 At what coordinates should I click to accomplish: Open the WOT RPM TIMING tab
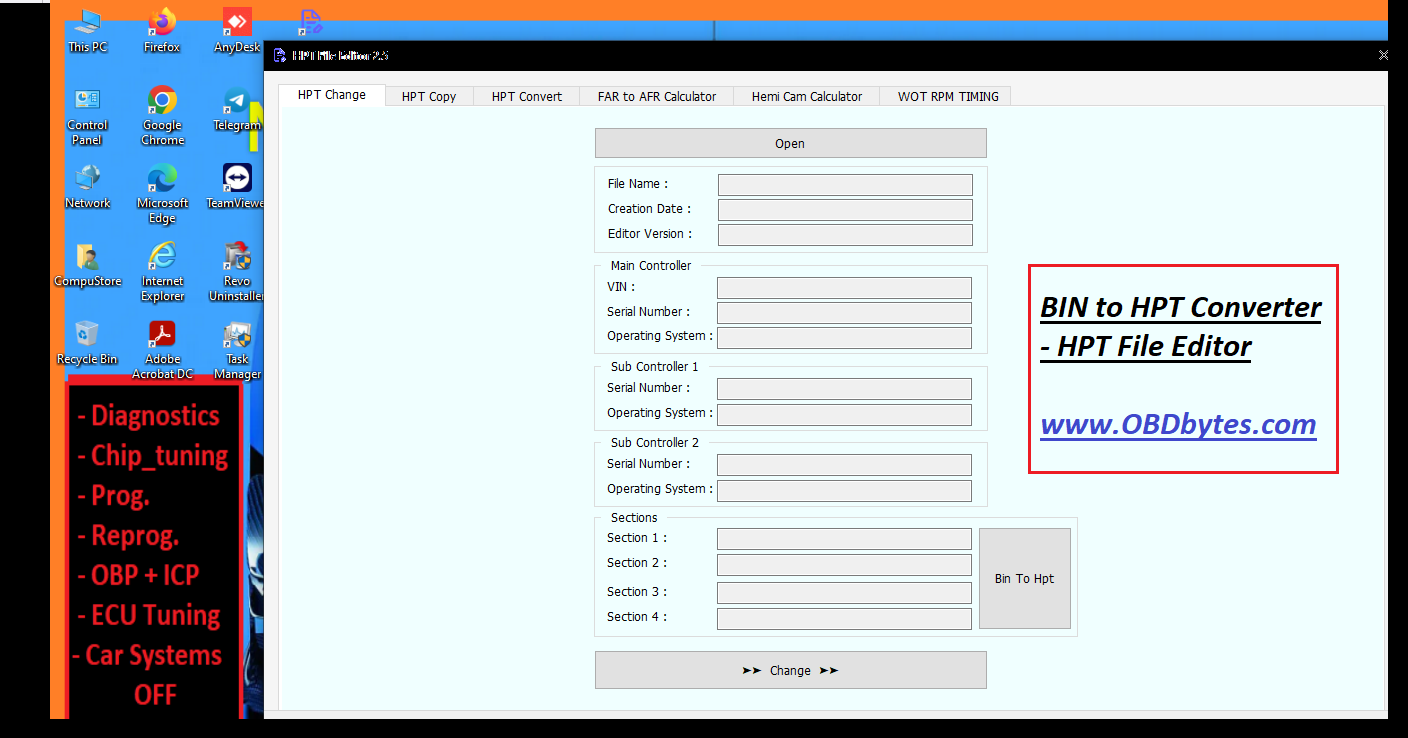948,96
